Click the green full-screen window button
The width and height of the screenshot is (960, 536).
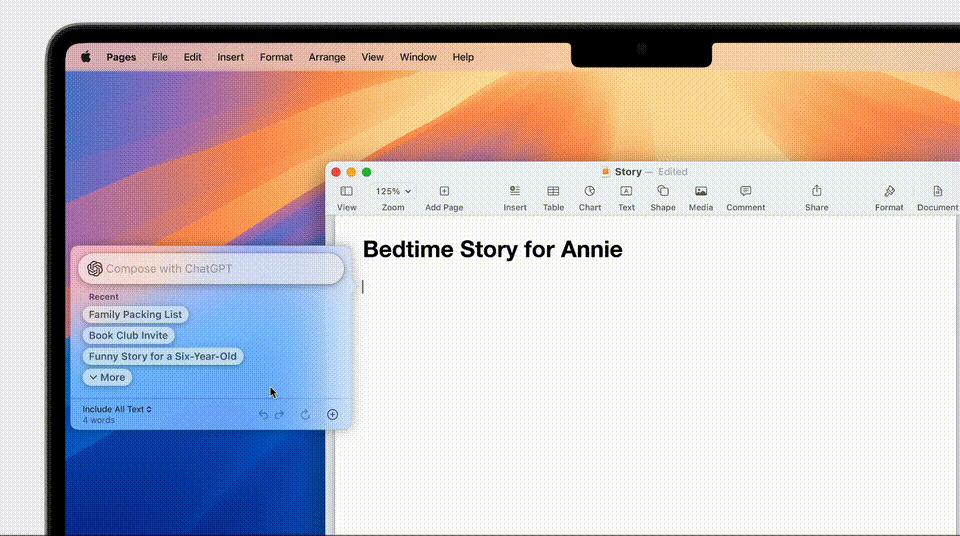(x=367, y=172)
